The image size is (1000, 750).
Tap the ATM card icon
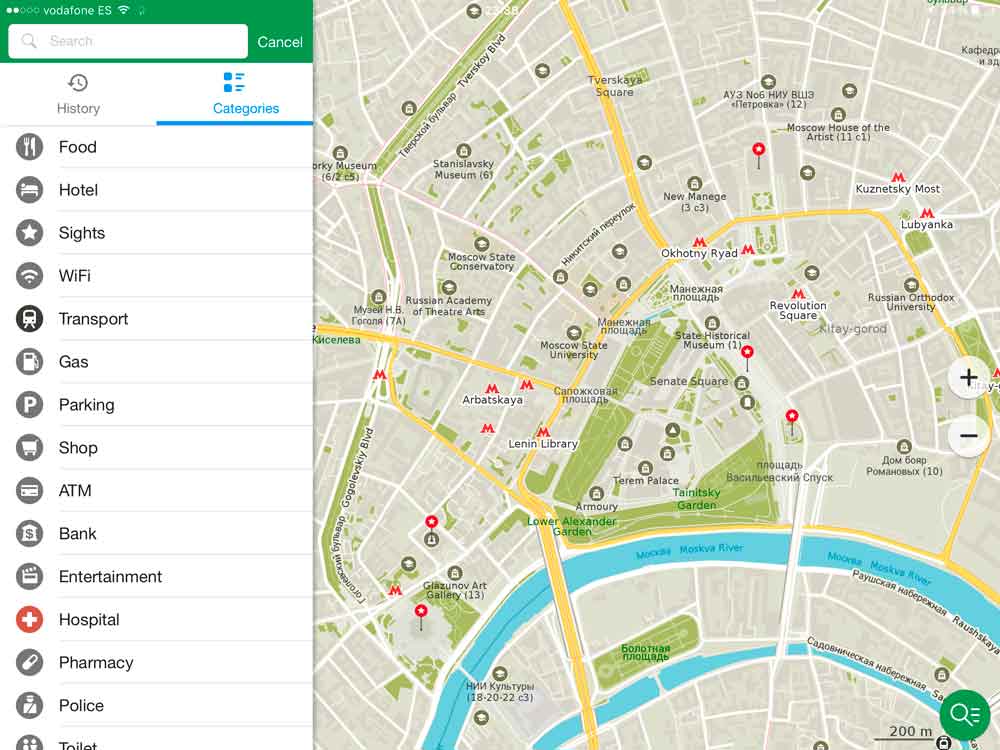[29, 490]
